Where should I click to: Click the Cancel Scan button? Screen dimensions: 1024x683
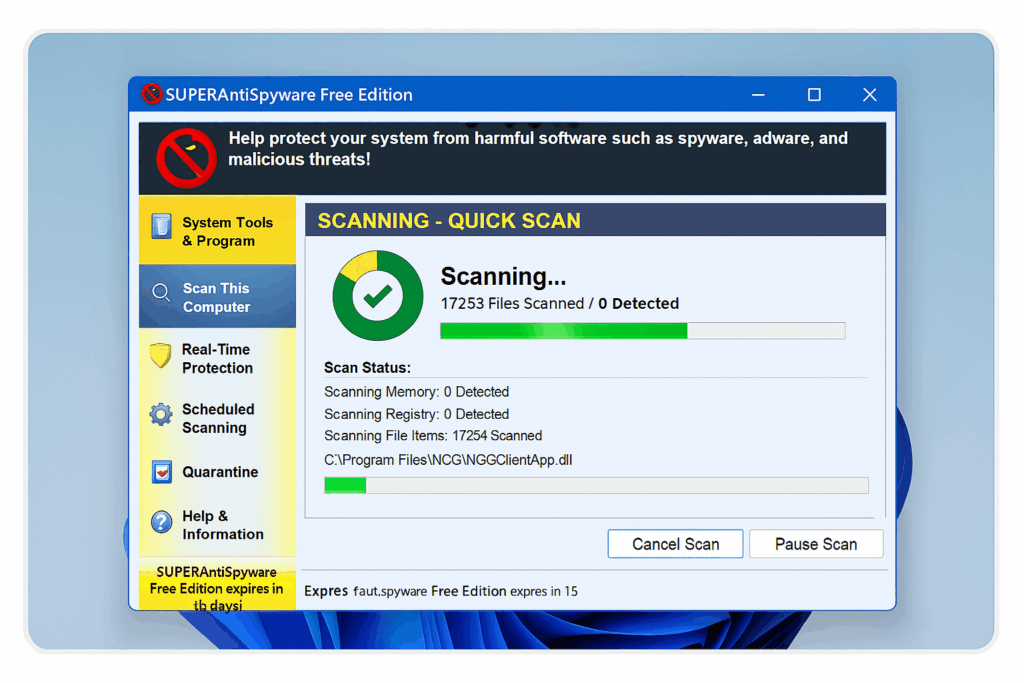(x=675, y=543)
